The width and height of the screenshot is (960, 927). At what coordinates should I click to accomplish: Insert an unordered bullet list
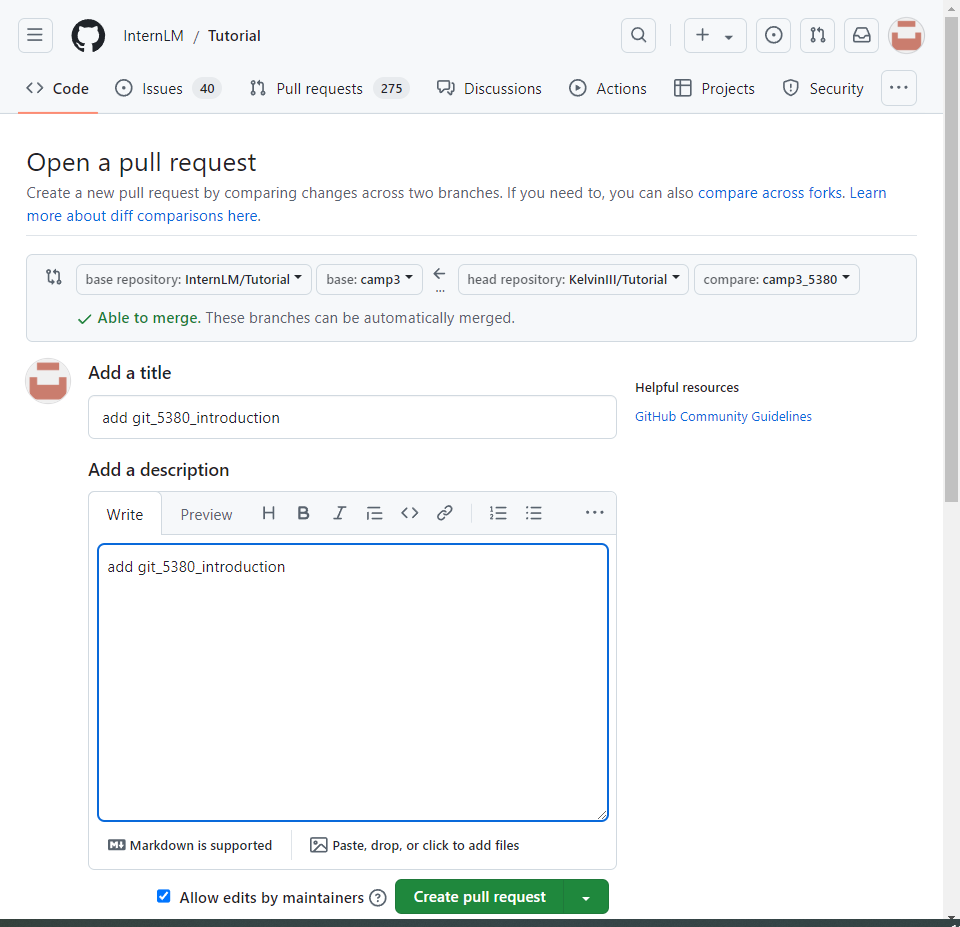click(x=533, y=513)
